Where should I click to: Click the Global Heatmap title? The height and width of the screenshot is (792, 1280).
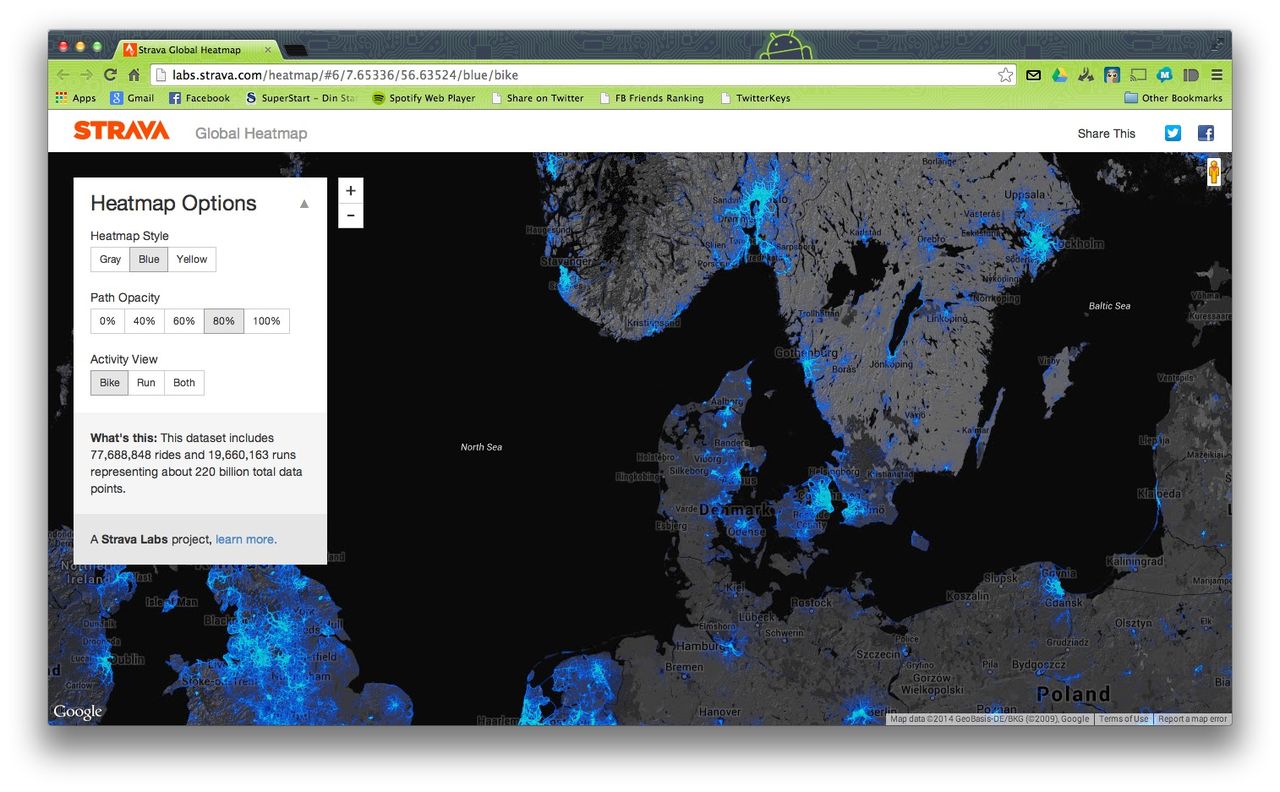point(251,133)
